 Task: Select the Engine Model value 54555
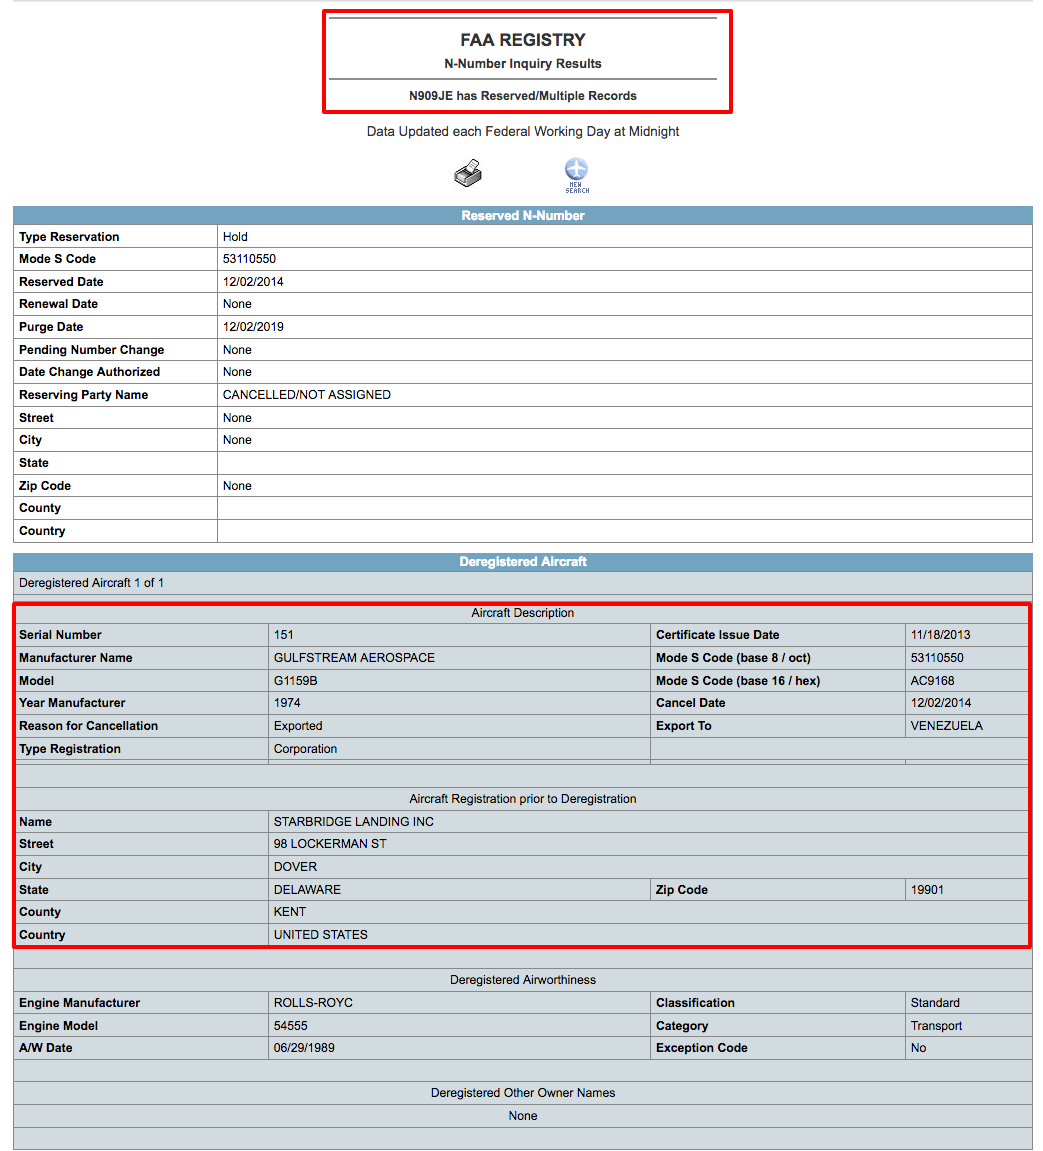(291, 1025)
